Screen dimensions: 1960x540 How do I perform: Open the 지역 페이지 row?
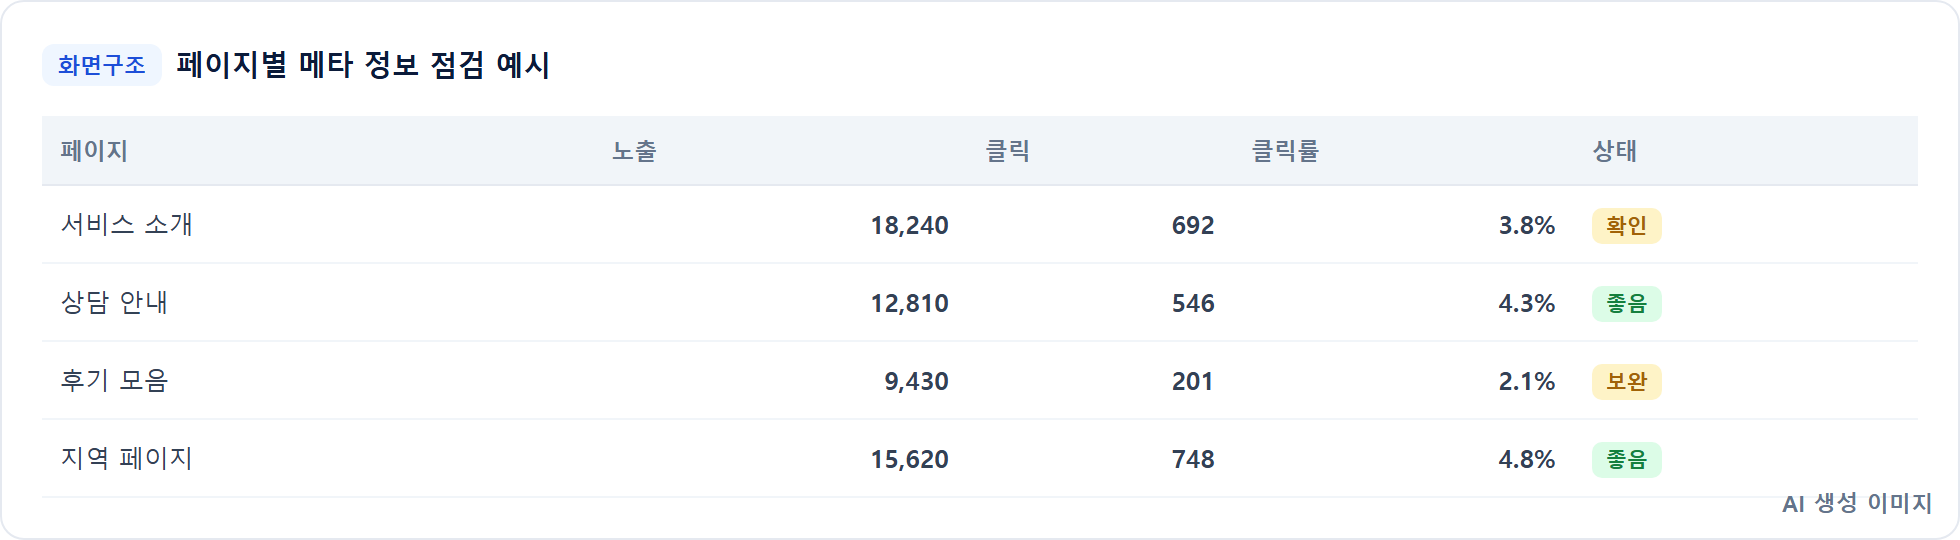(x=980, y=459)
